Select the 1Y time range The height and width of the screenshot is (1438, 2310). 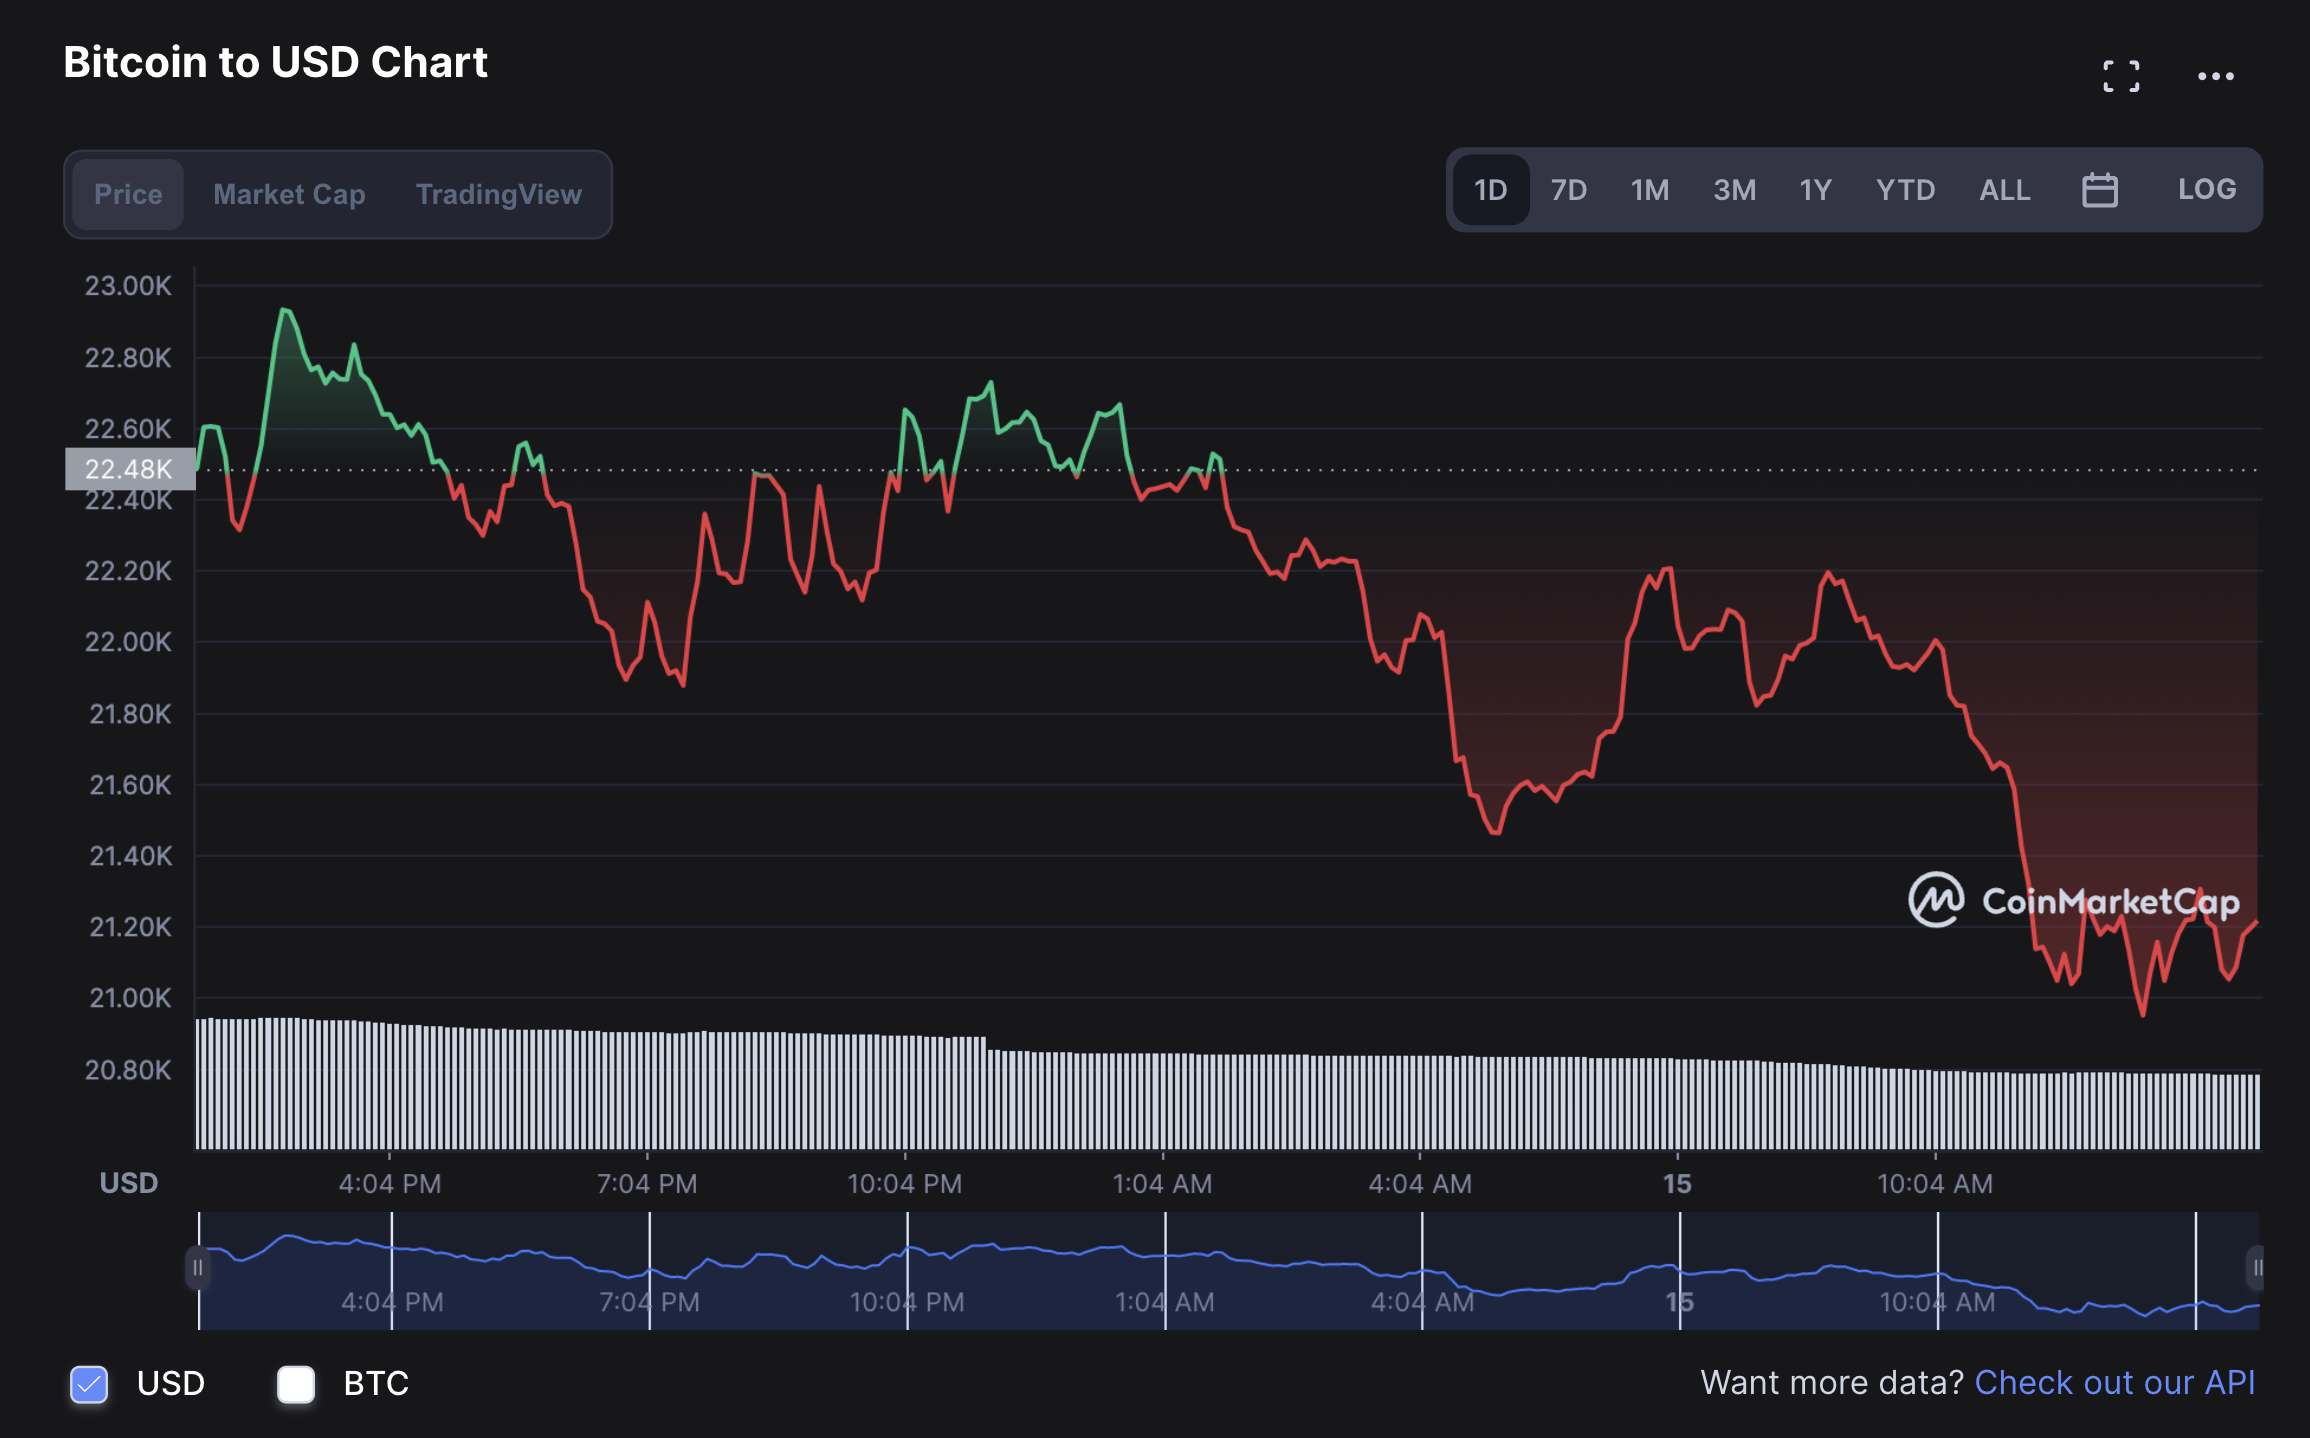[1815, 190]
